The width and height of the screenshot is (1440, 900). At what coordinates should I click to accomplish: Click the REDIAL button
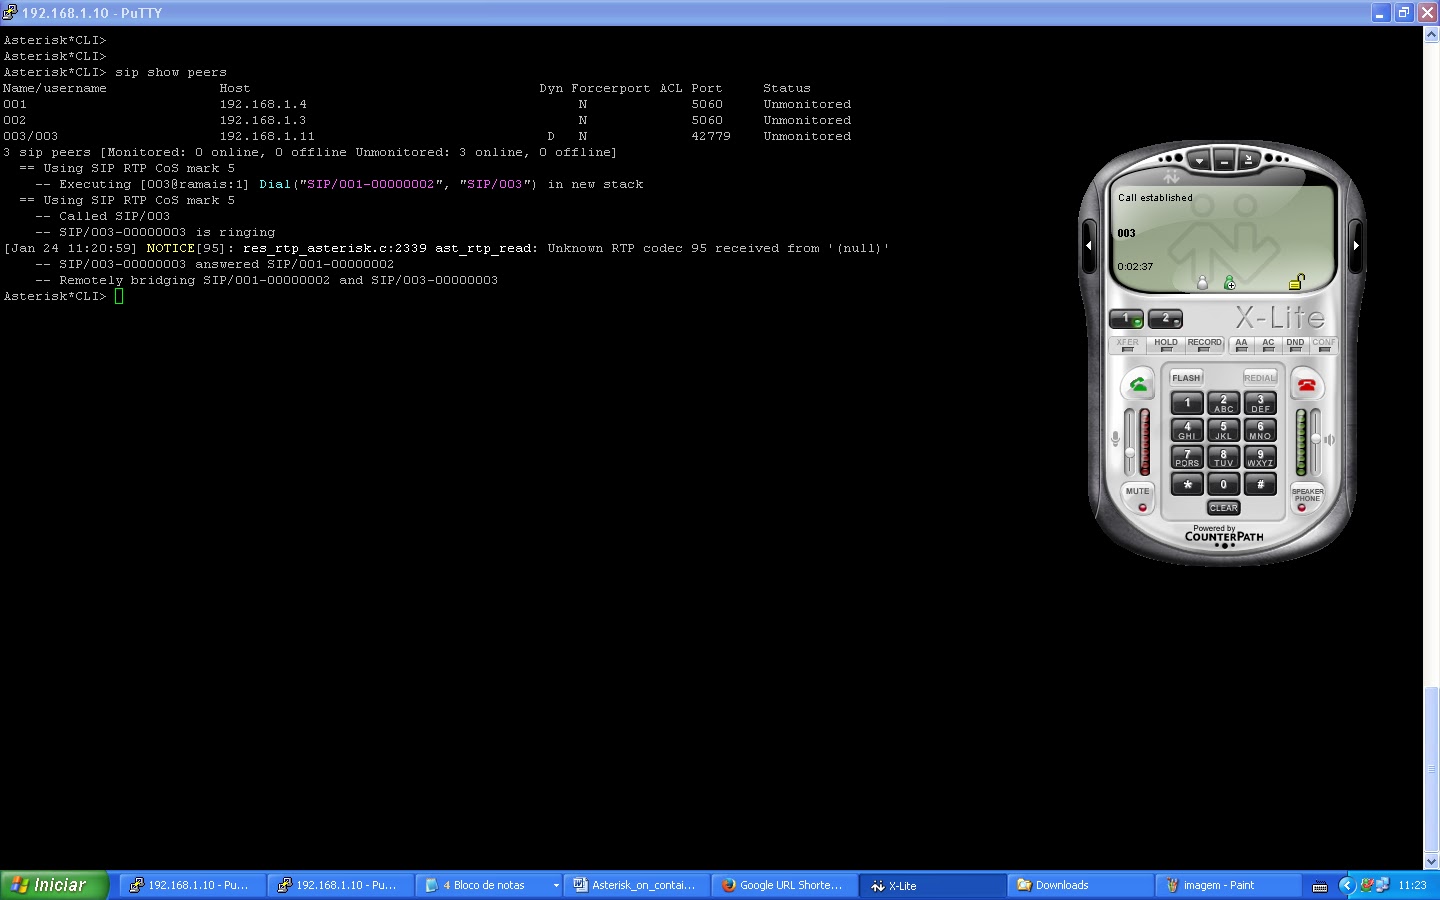click(1259, 378)
